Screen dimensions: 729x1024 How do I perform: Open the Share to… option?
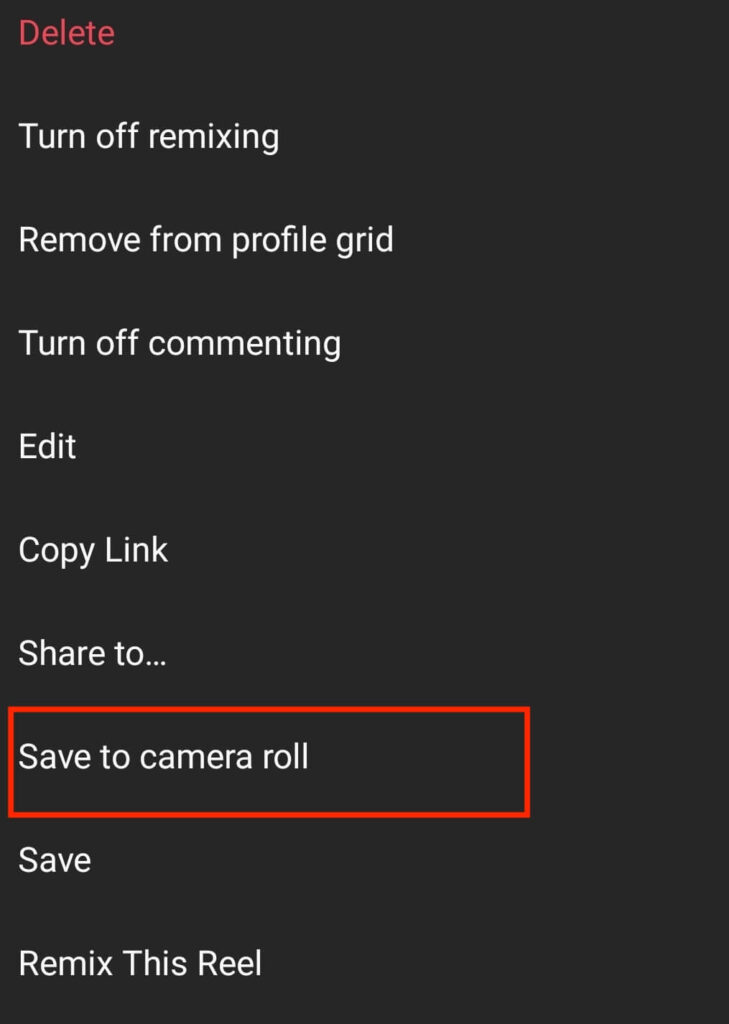[93, 653]
